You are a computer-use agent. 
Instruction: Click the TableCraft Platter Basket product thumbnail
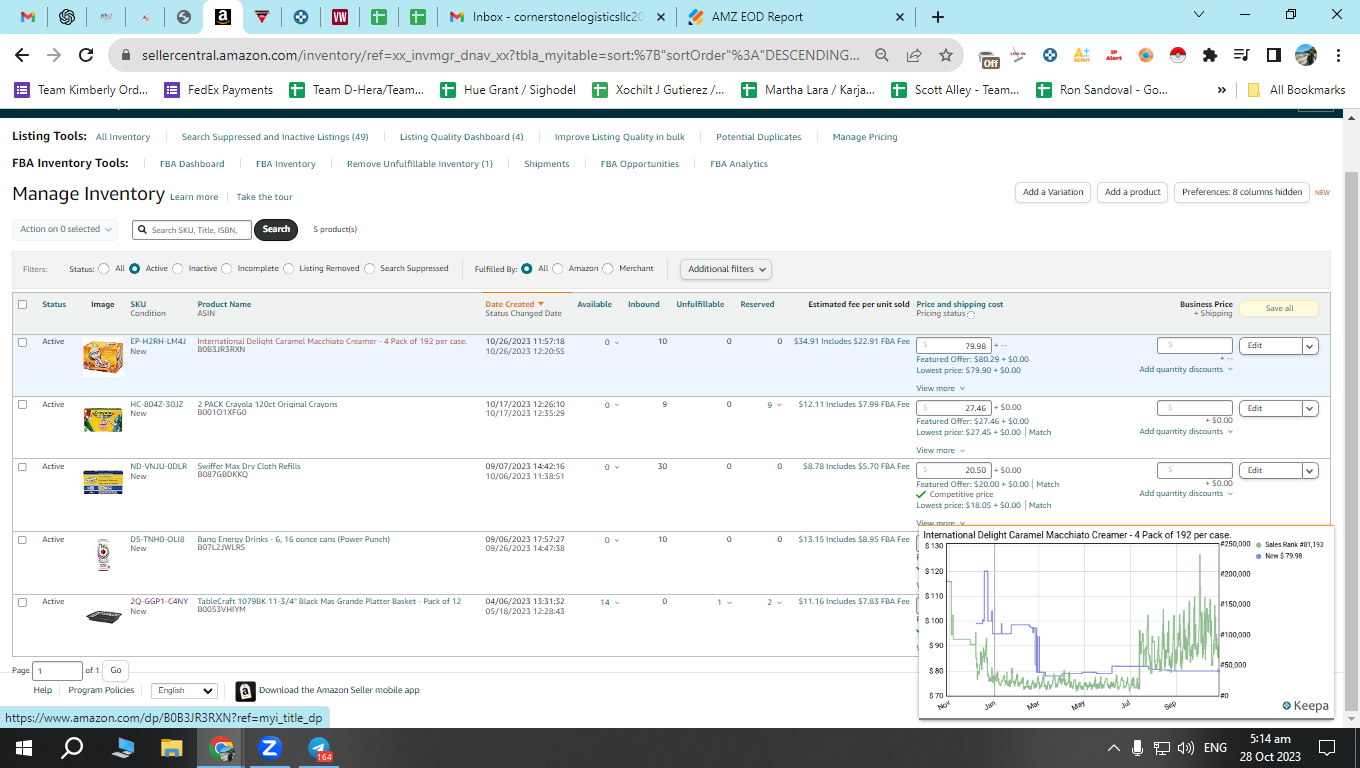pos(103,615)
